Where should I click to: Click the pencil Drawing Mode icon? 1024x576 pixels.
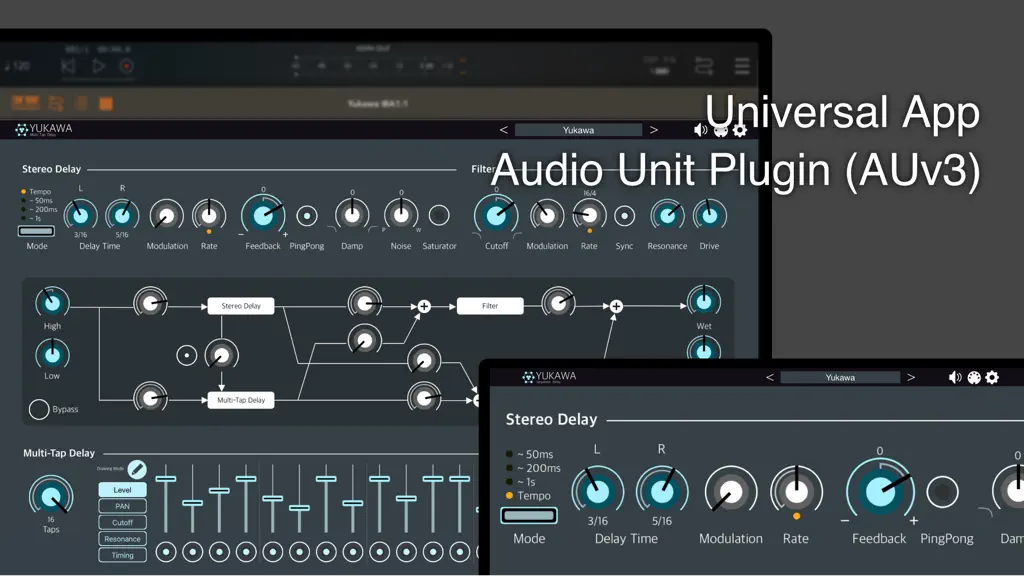[x=136, y=469]
